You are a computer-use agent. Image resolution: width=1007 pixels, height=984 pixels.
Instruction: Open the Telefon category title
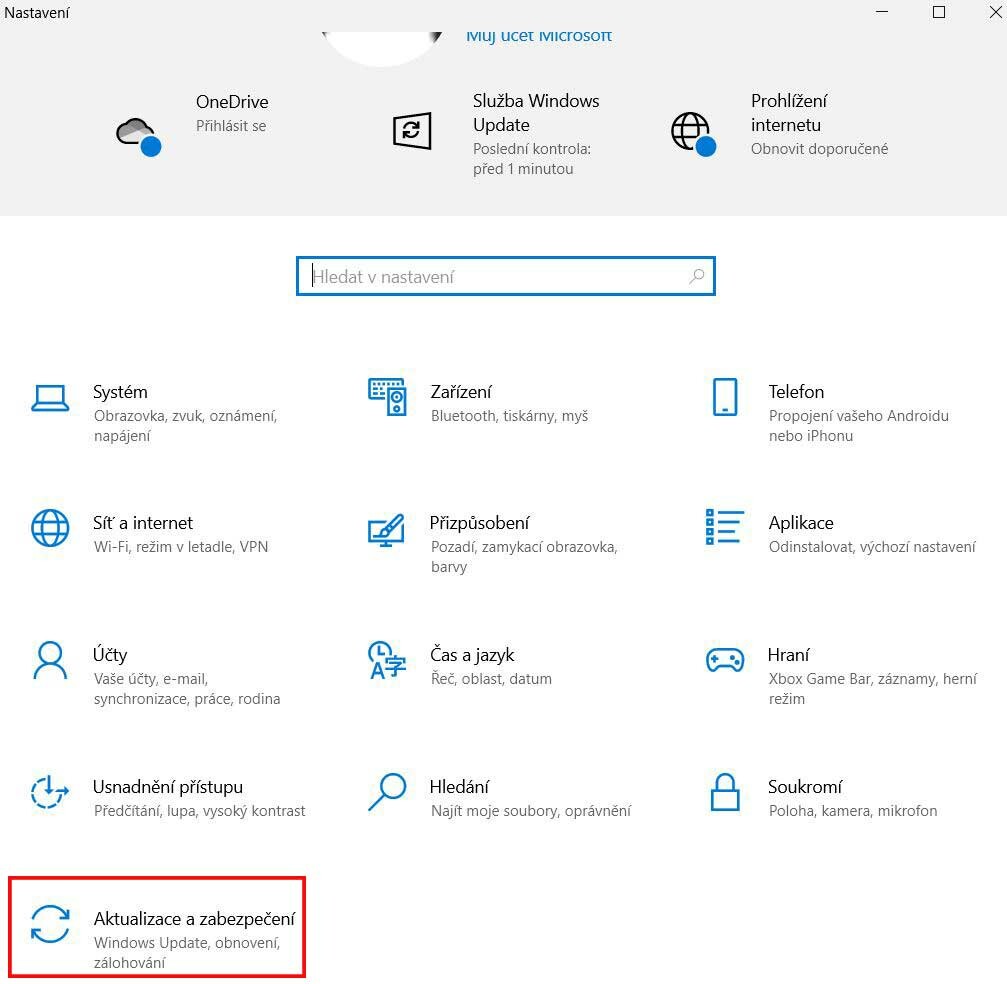pyautogui.click(x=796, y=392)
